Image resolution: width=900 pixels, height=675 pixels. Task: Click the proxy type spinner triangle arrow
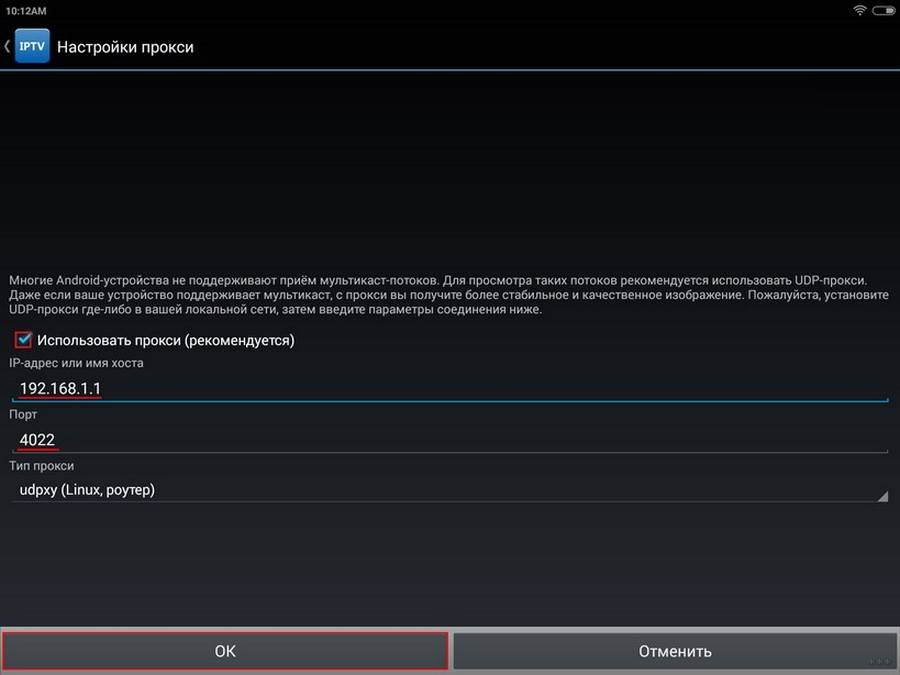881,496
